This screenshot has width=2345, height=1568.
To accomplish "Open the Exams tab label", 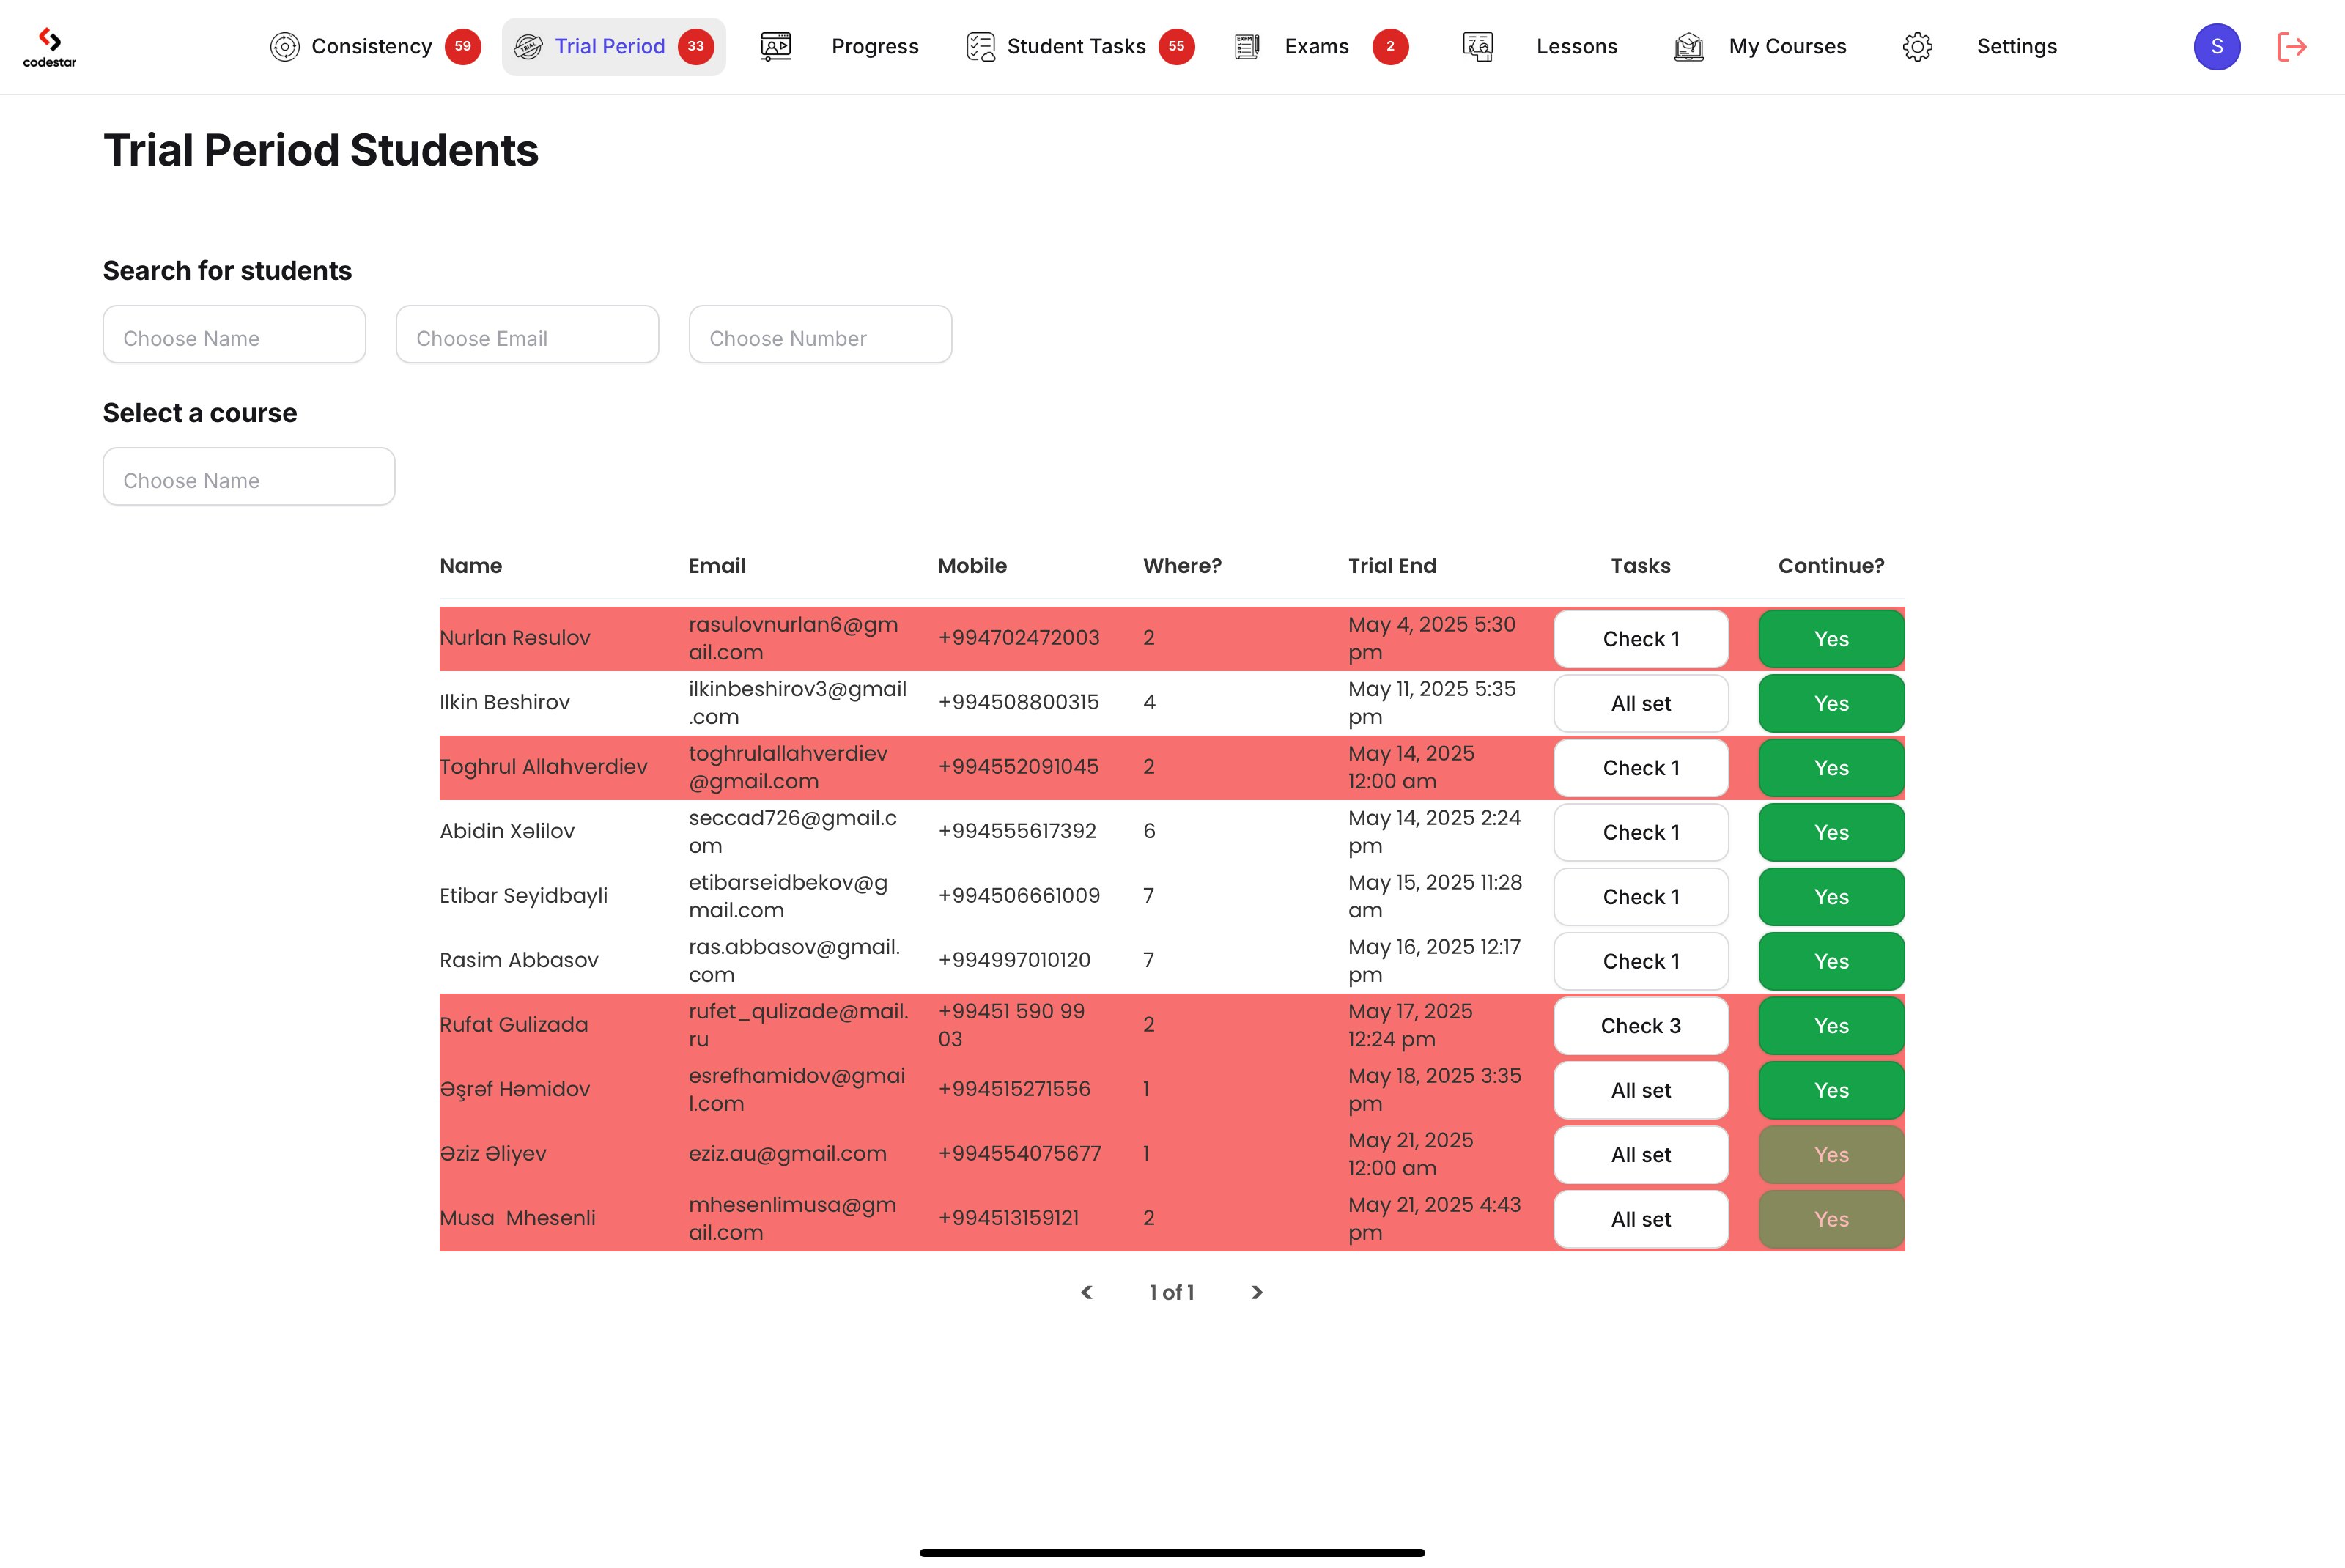I will point(1316,47).
